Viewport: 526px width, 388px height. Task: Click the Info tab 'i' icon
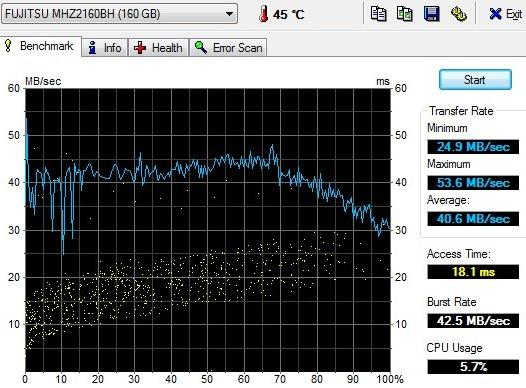(92, 48)
